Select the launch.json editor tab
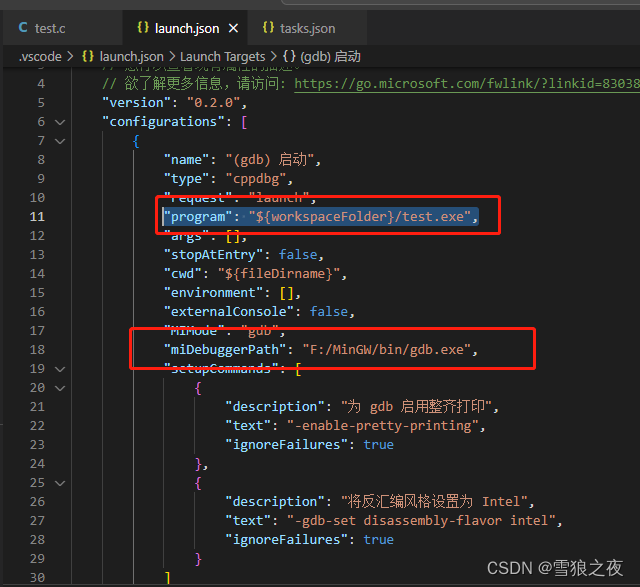Screen dimensions: 640x587 [184, 28]
